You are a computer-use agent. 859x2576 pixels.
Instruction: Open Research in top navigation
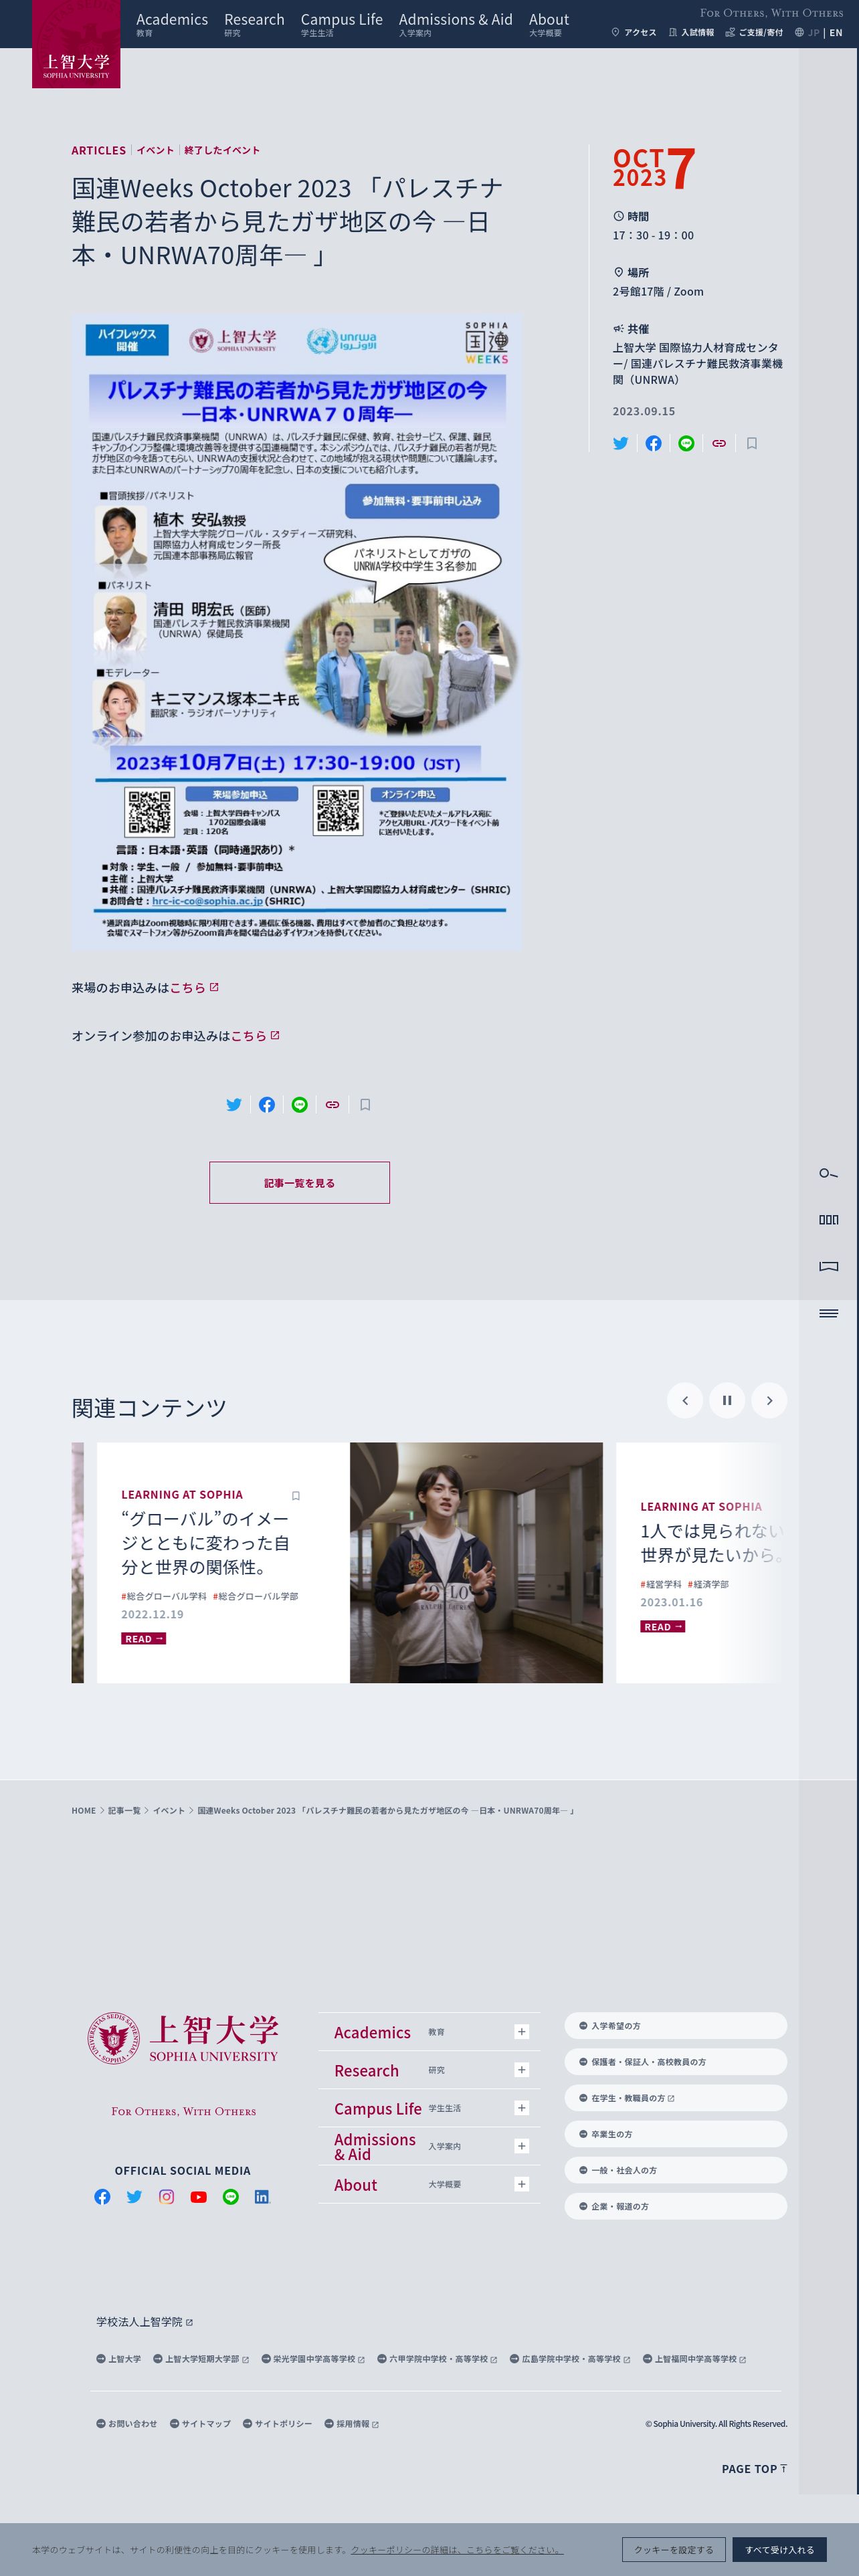[254, 24]
